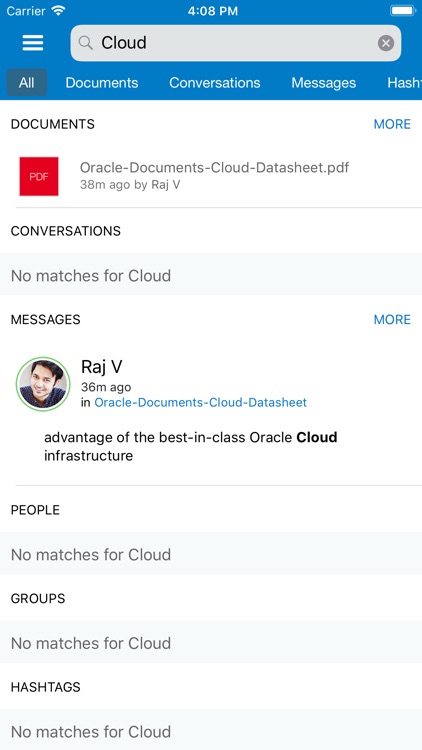Image resolution: width=422 pixels, height=750 pixels.
Task: Show MORE results under Documents
Action: pos(392,124)
